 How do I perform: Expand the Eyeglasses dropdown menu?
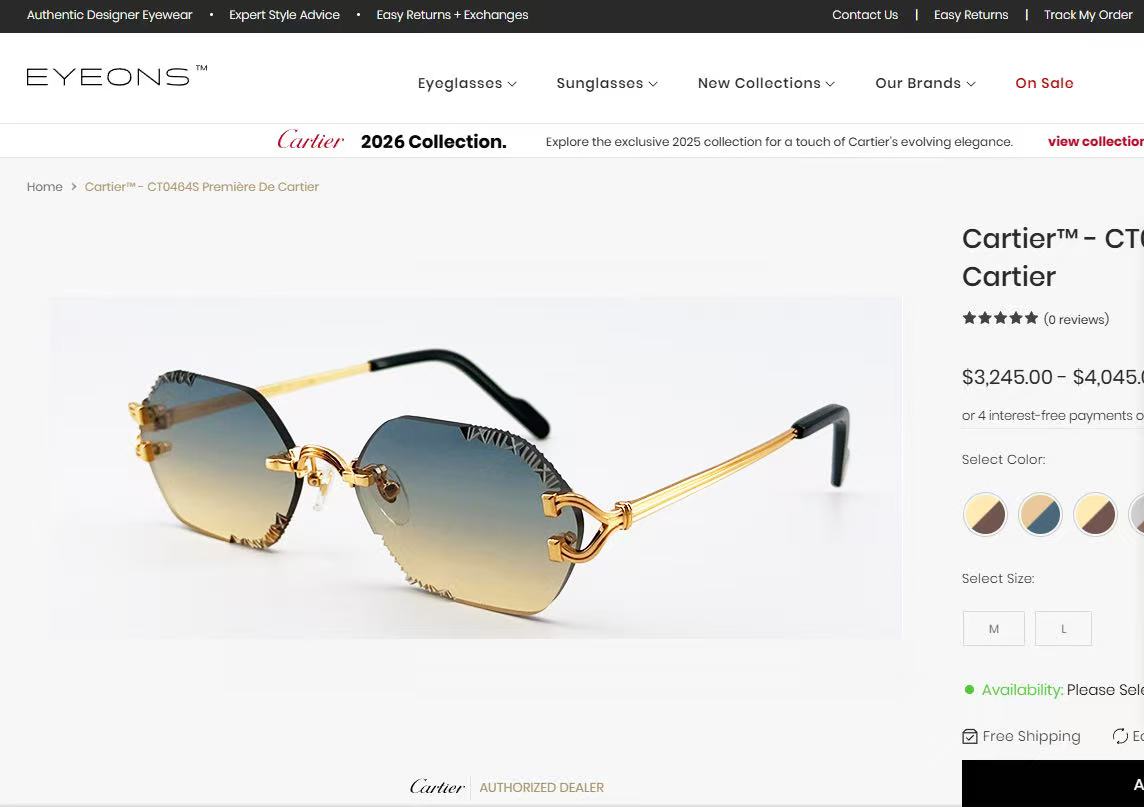[x=467, y=83]
